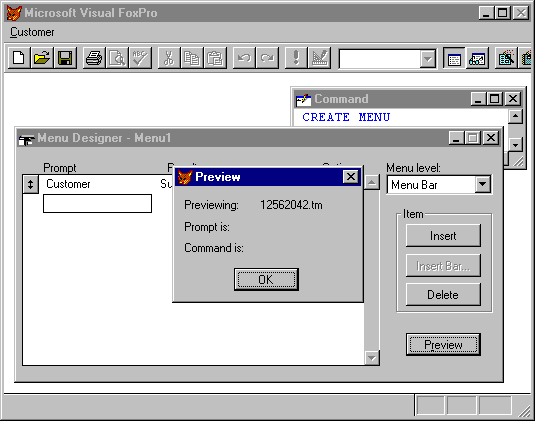Screen dimensions: 535x421
Task: Maximize the Command window
Action: point(495,99)
